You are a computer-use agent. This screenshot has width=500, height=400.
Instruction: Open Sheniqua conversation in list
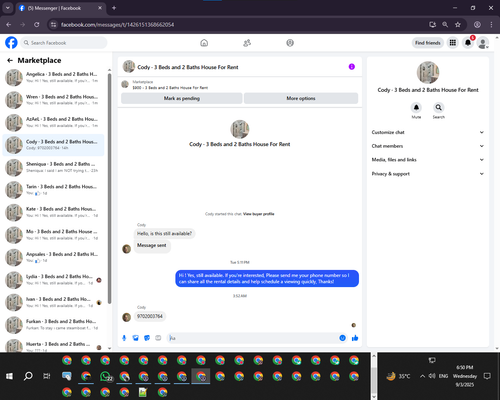[x=53, y=167]
